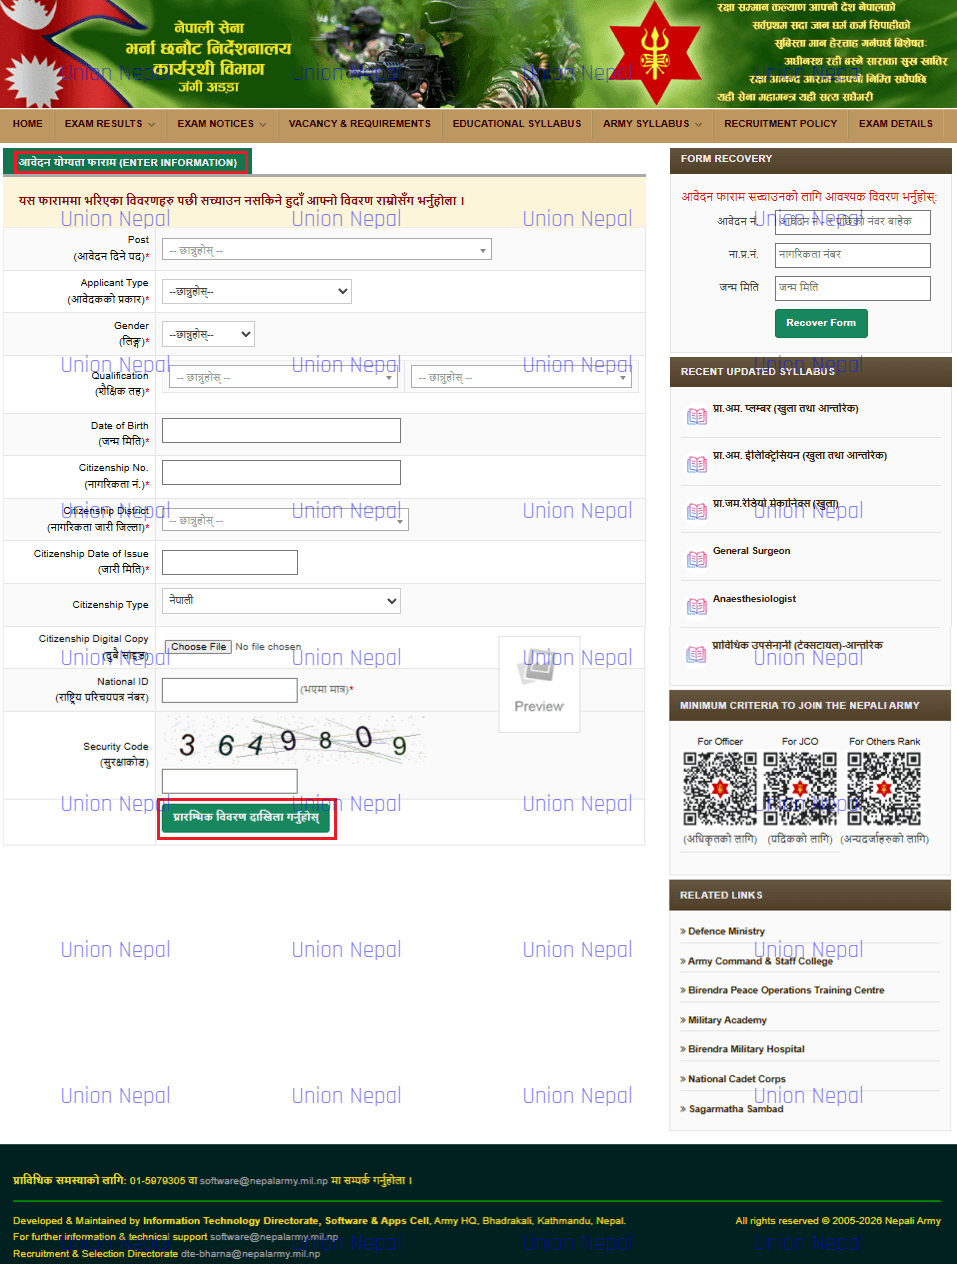Focus the Date of Birth field
The height and width of the screenshot is (1264, 957).
pyautogui.click(x=281, y=430)
